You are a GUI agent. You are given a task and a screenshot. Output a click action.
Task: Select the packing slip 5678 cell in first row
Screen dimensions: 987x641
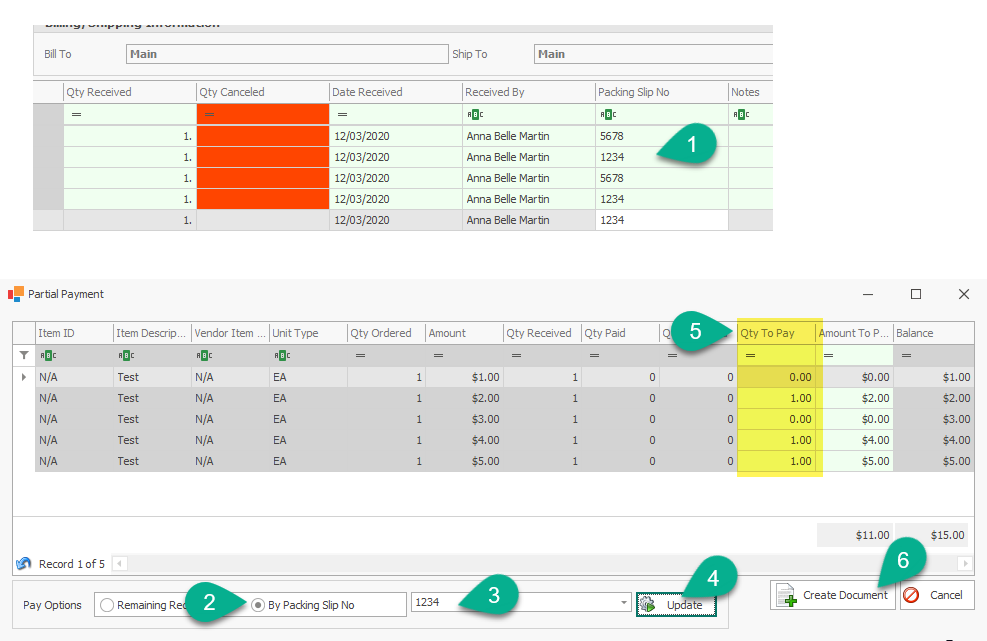660,135
